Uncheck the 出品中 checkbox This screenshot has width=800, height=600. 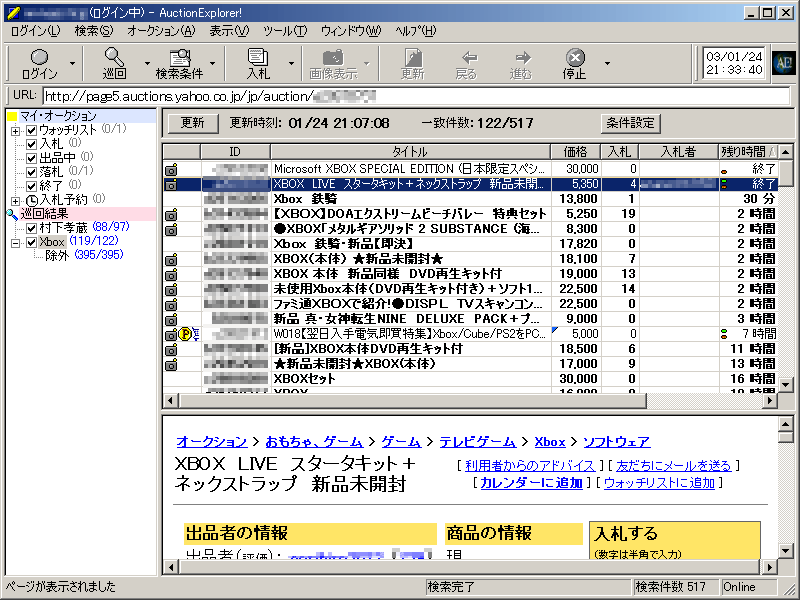pos(32,159)
